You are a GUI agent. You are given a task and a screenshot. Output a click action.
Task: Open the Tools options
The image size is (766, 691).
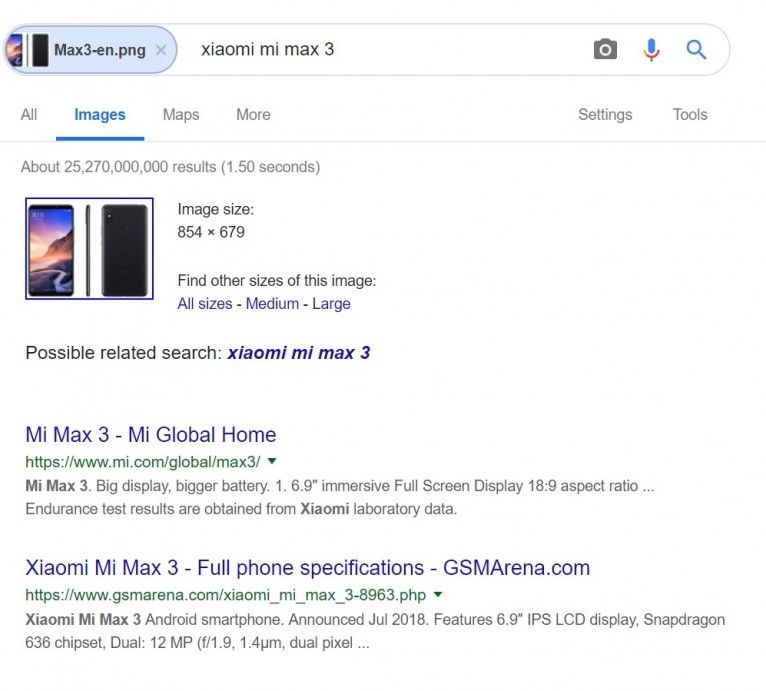click(690, 114)
